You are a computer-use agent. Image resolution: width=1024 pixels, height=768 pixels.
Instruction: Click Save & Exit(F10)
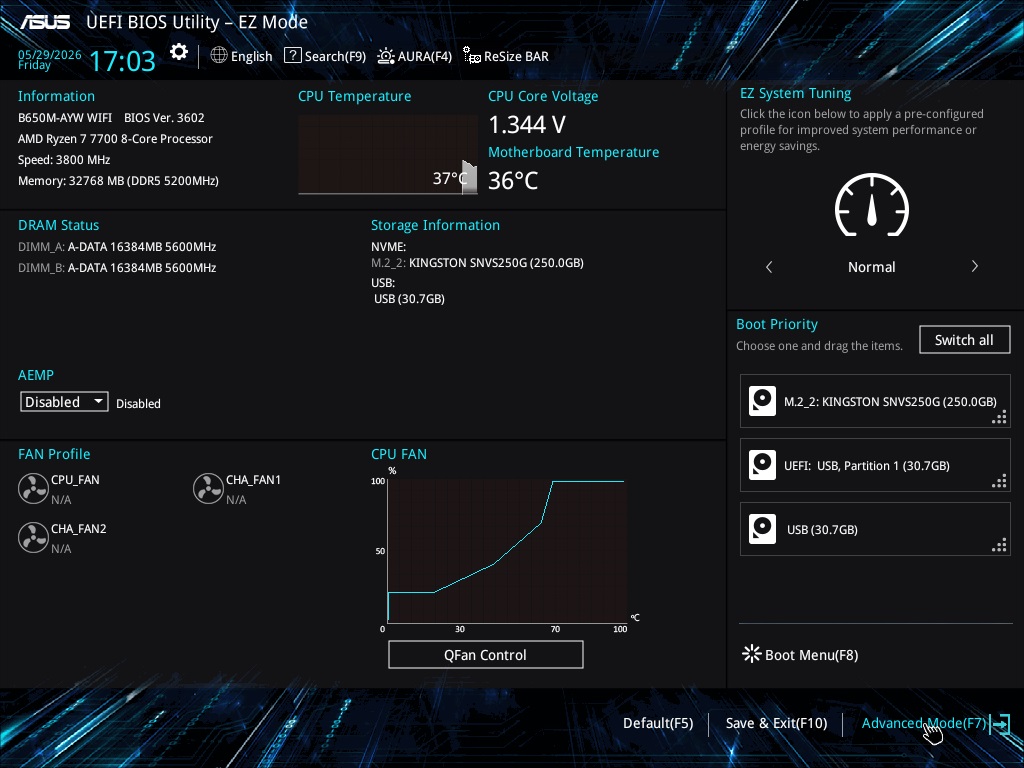(776, 723)
